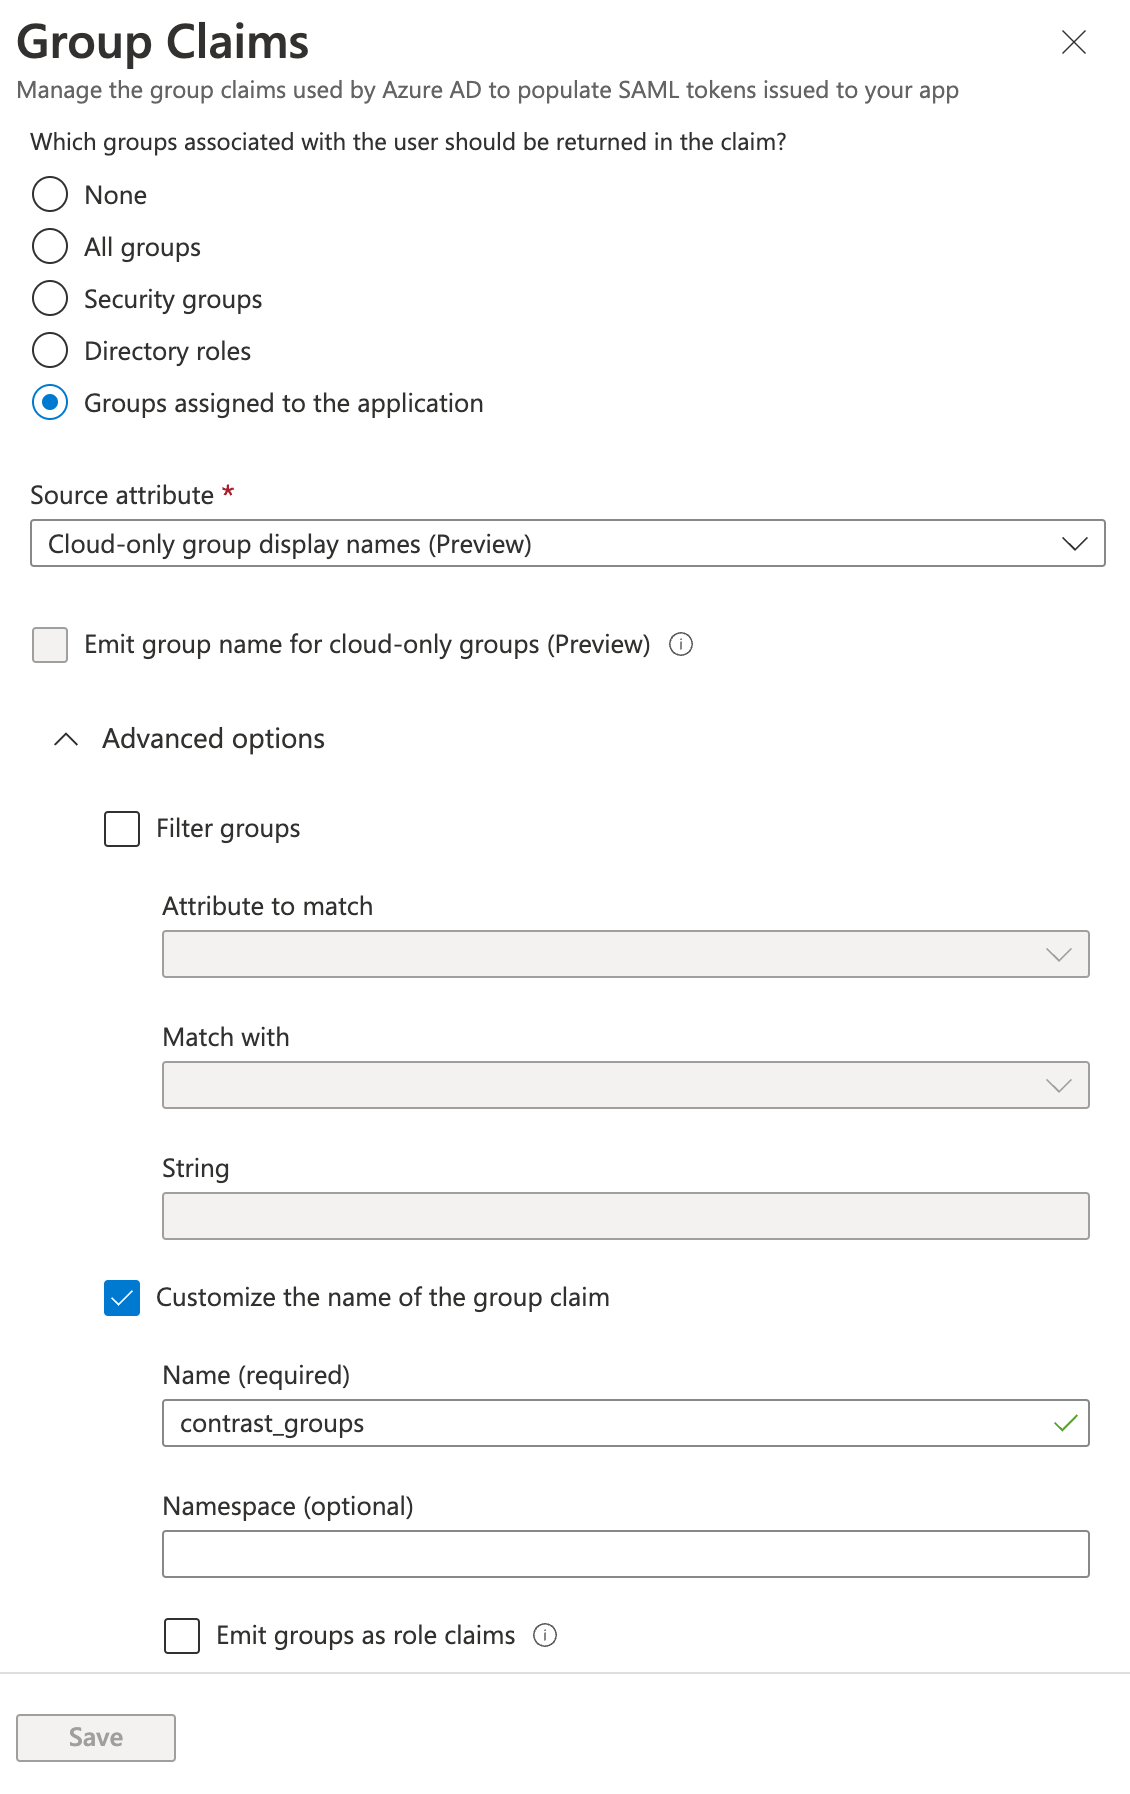This screenshot has width=1130, height=1794.
Task: Select Security groups option
Action: tap(50, 298)
